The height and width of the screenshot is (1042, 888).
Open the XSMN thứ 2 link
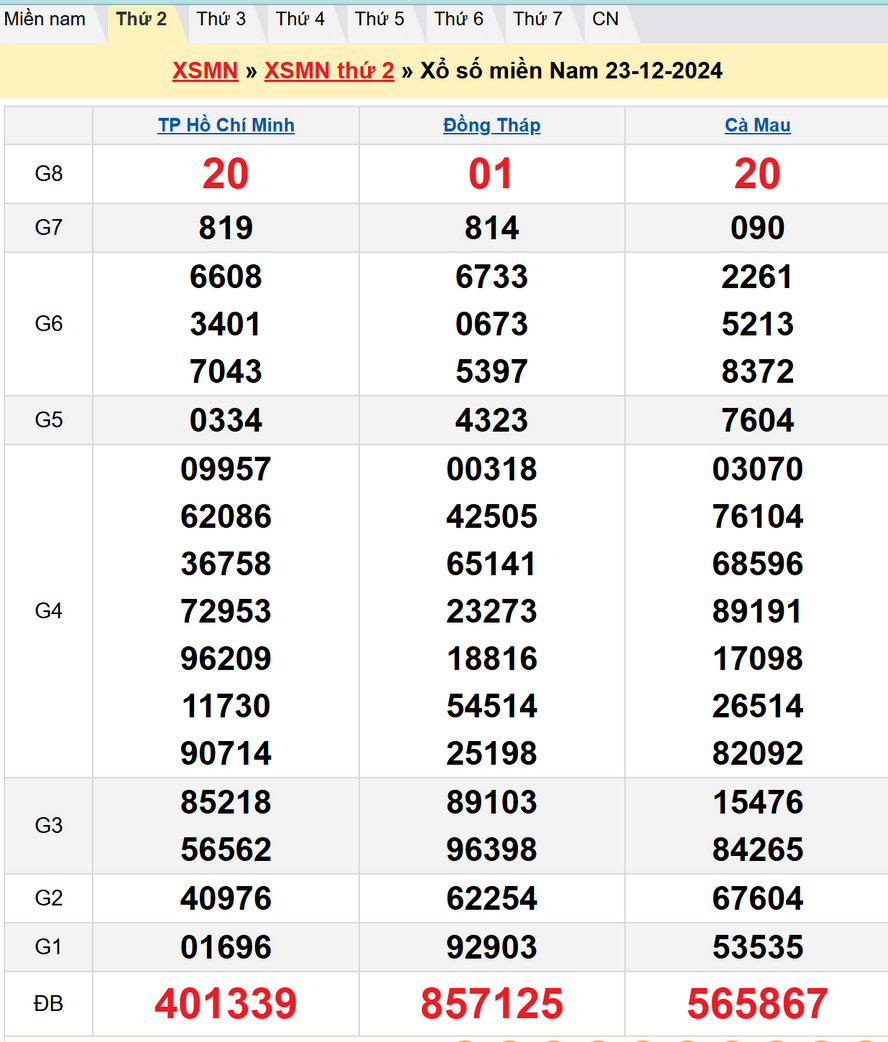click(329, 71)
